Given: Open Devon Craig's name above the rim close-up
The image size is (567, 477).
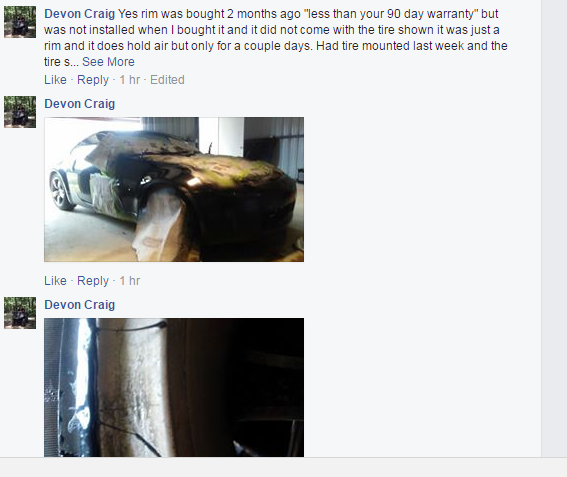Looking at the screenshot, I should 80,305.
